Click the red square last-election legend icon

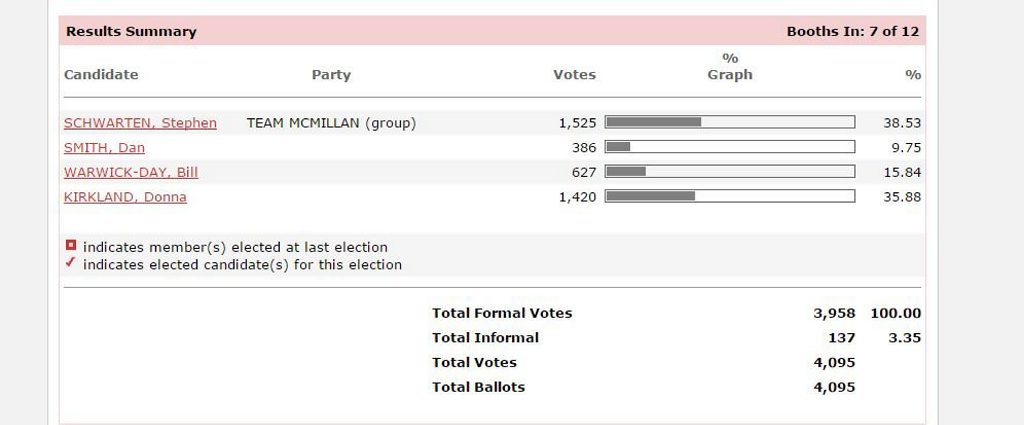(71, 245)
